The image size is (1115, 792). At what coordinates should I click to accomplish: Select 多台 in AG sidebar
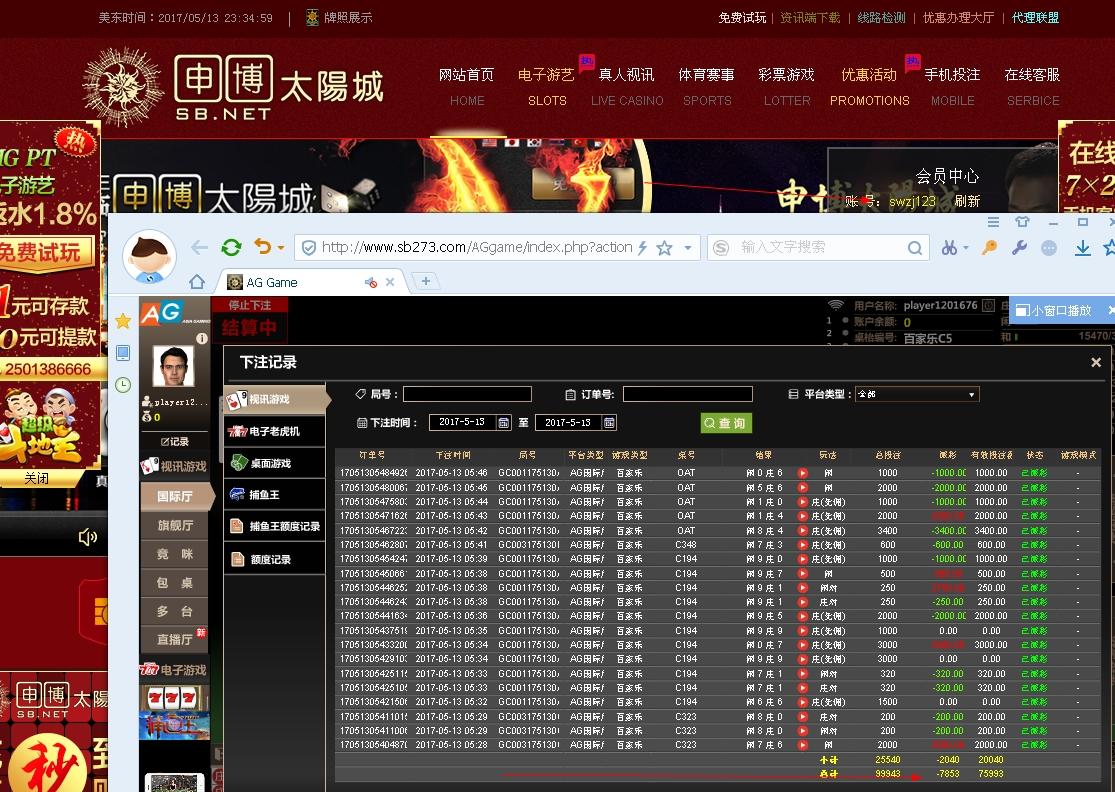click(175, 611)
